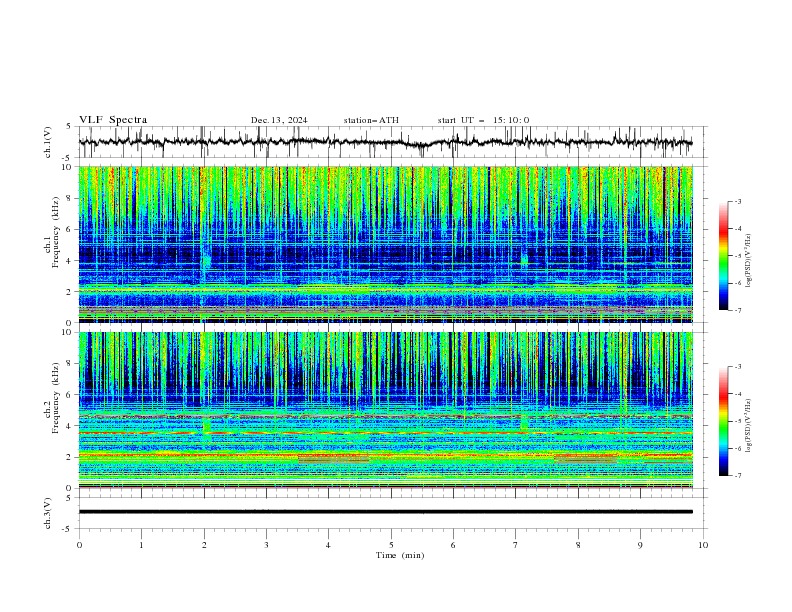The height and width of the screenshot is (612, 792).
Task: Click the ch.1 colorbar 'log(PSD)(V²/Hz)' label
Action: 749,261
